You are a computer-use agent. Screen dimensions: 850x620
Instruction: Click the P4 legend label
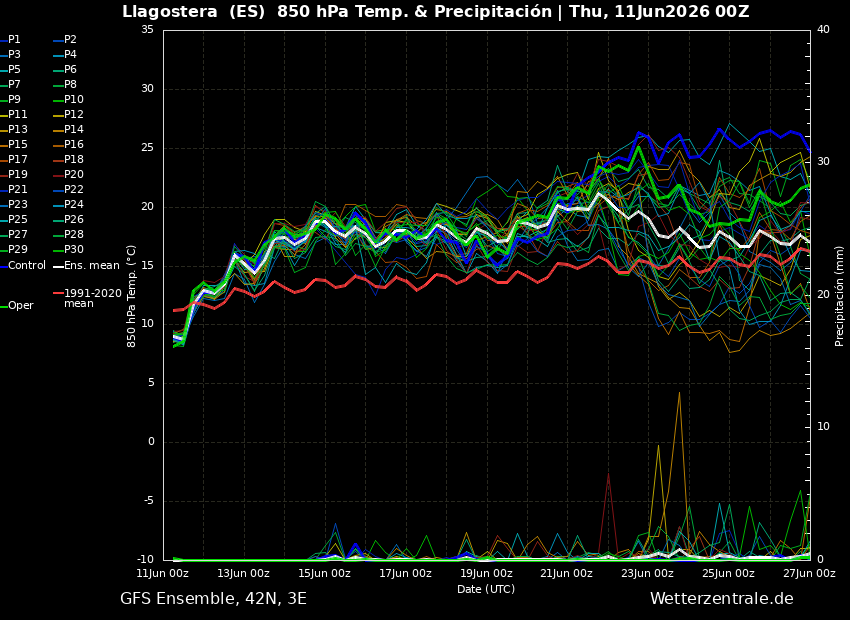pyautogui.click(x=70, y=55)
